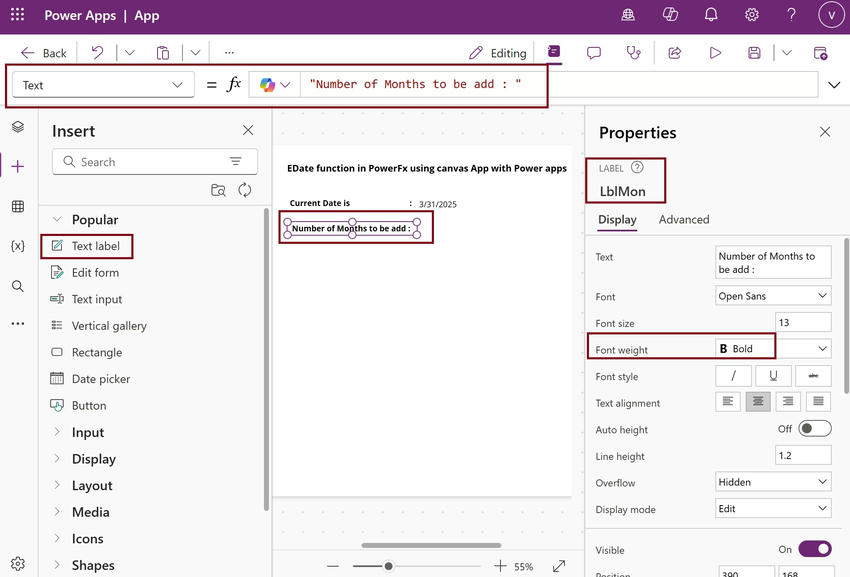Open the comments icon

(x=594, y=53)
